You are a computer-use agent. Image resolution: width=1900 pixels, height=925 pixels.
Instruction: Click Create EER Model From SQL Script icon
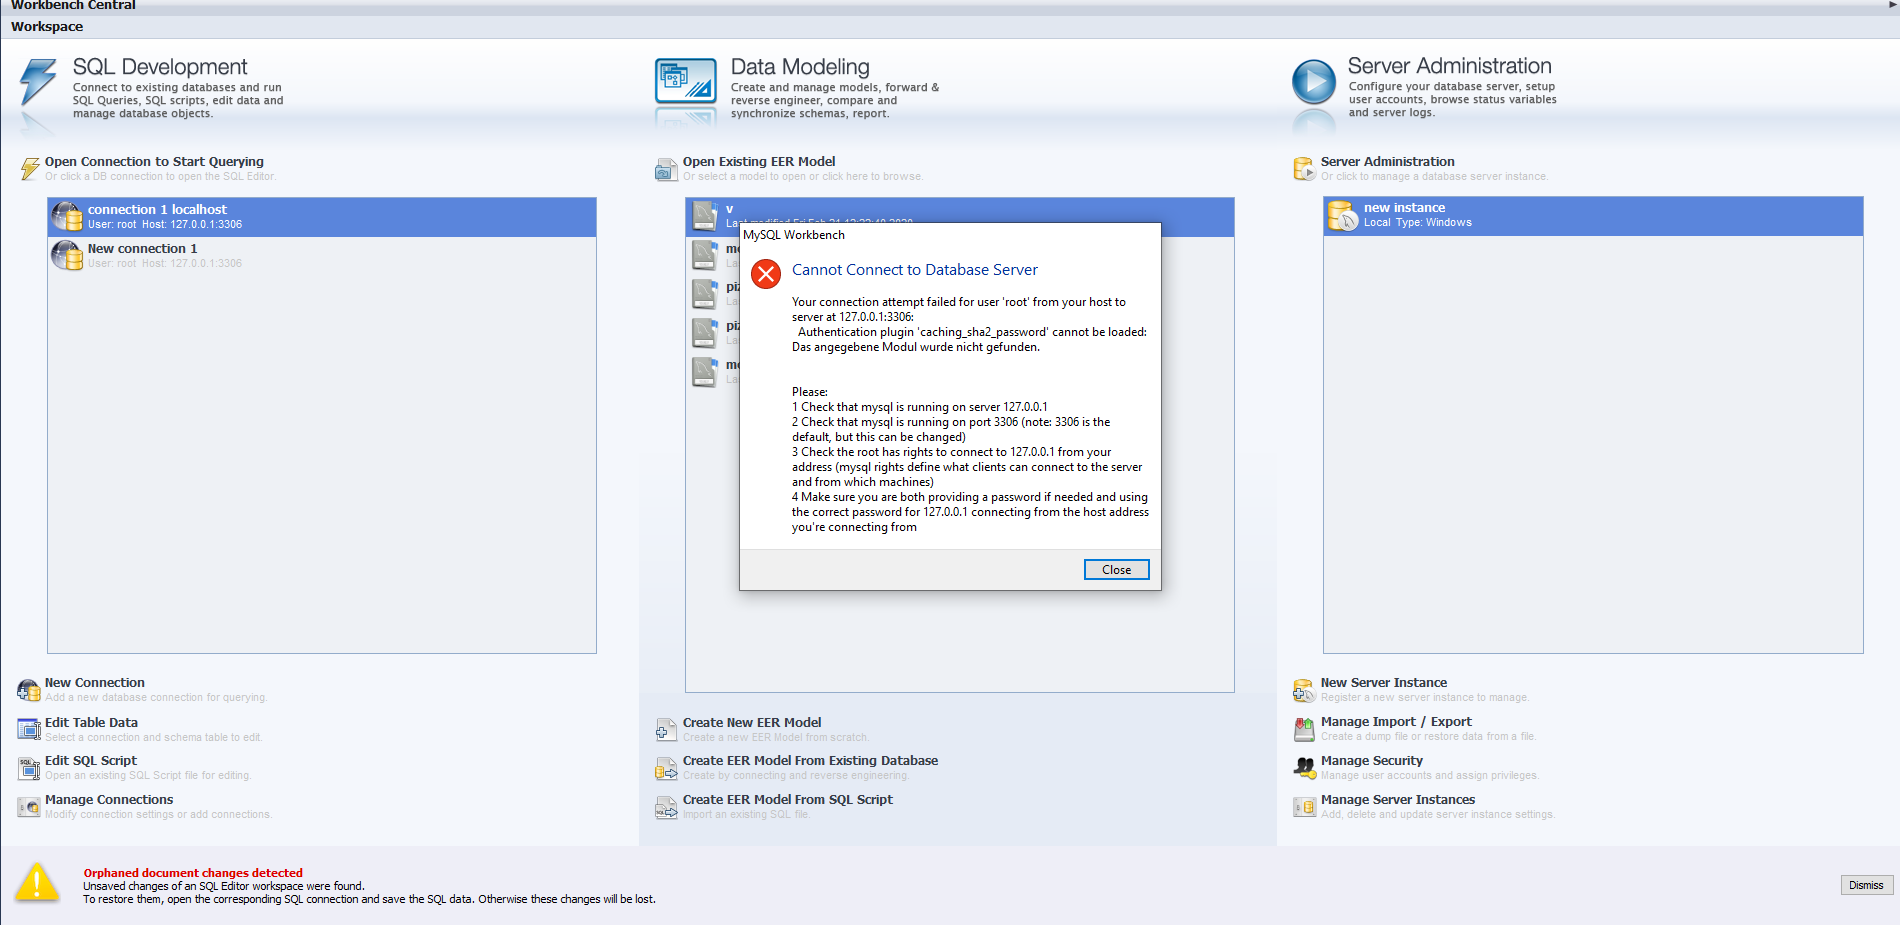tap(667, 807)
